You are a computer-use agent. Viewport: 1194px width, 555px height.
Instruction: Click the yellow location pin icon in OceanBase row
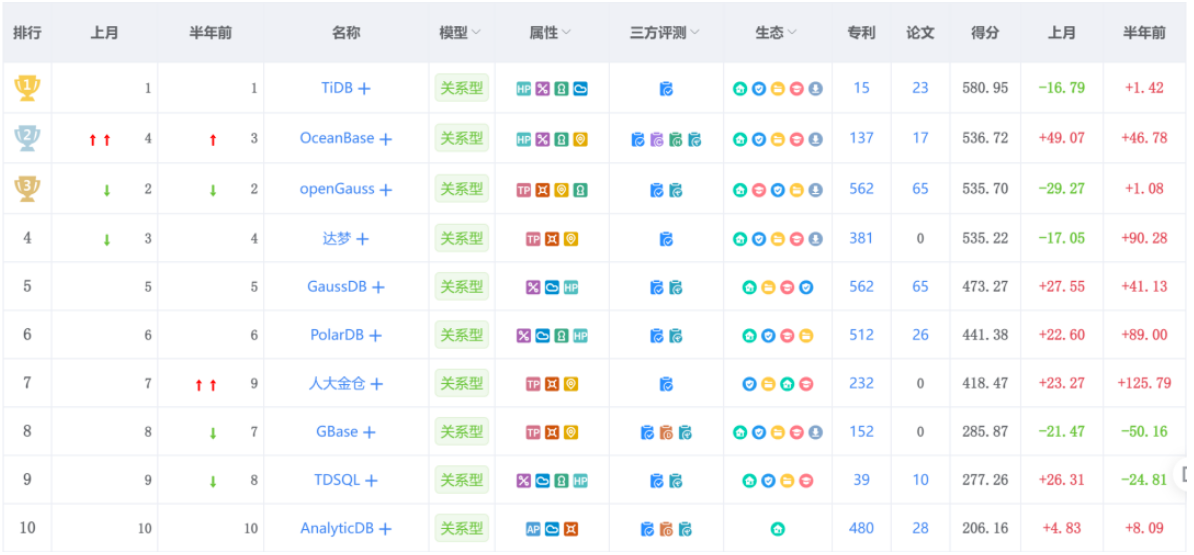coord(580,139)
